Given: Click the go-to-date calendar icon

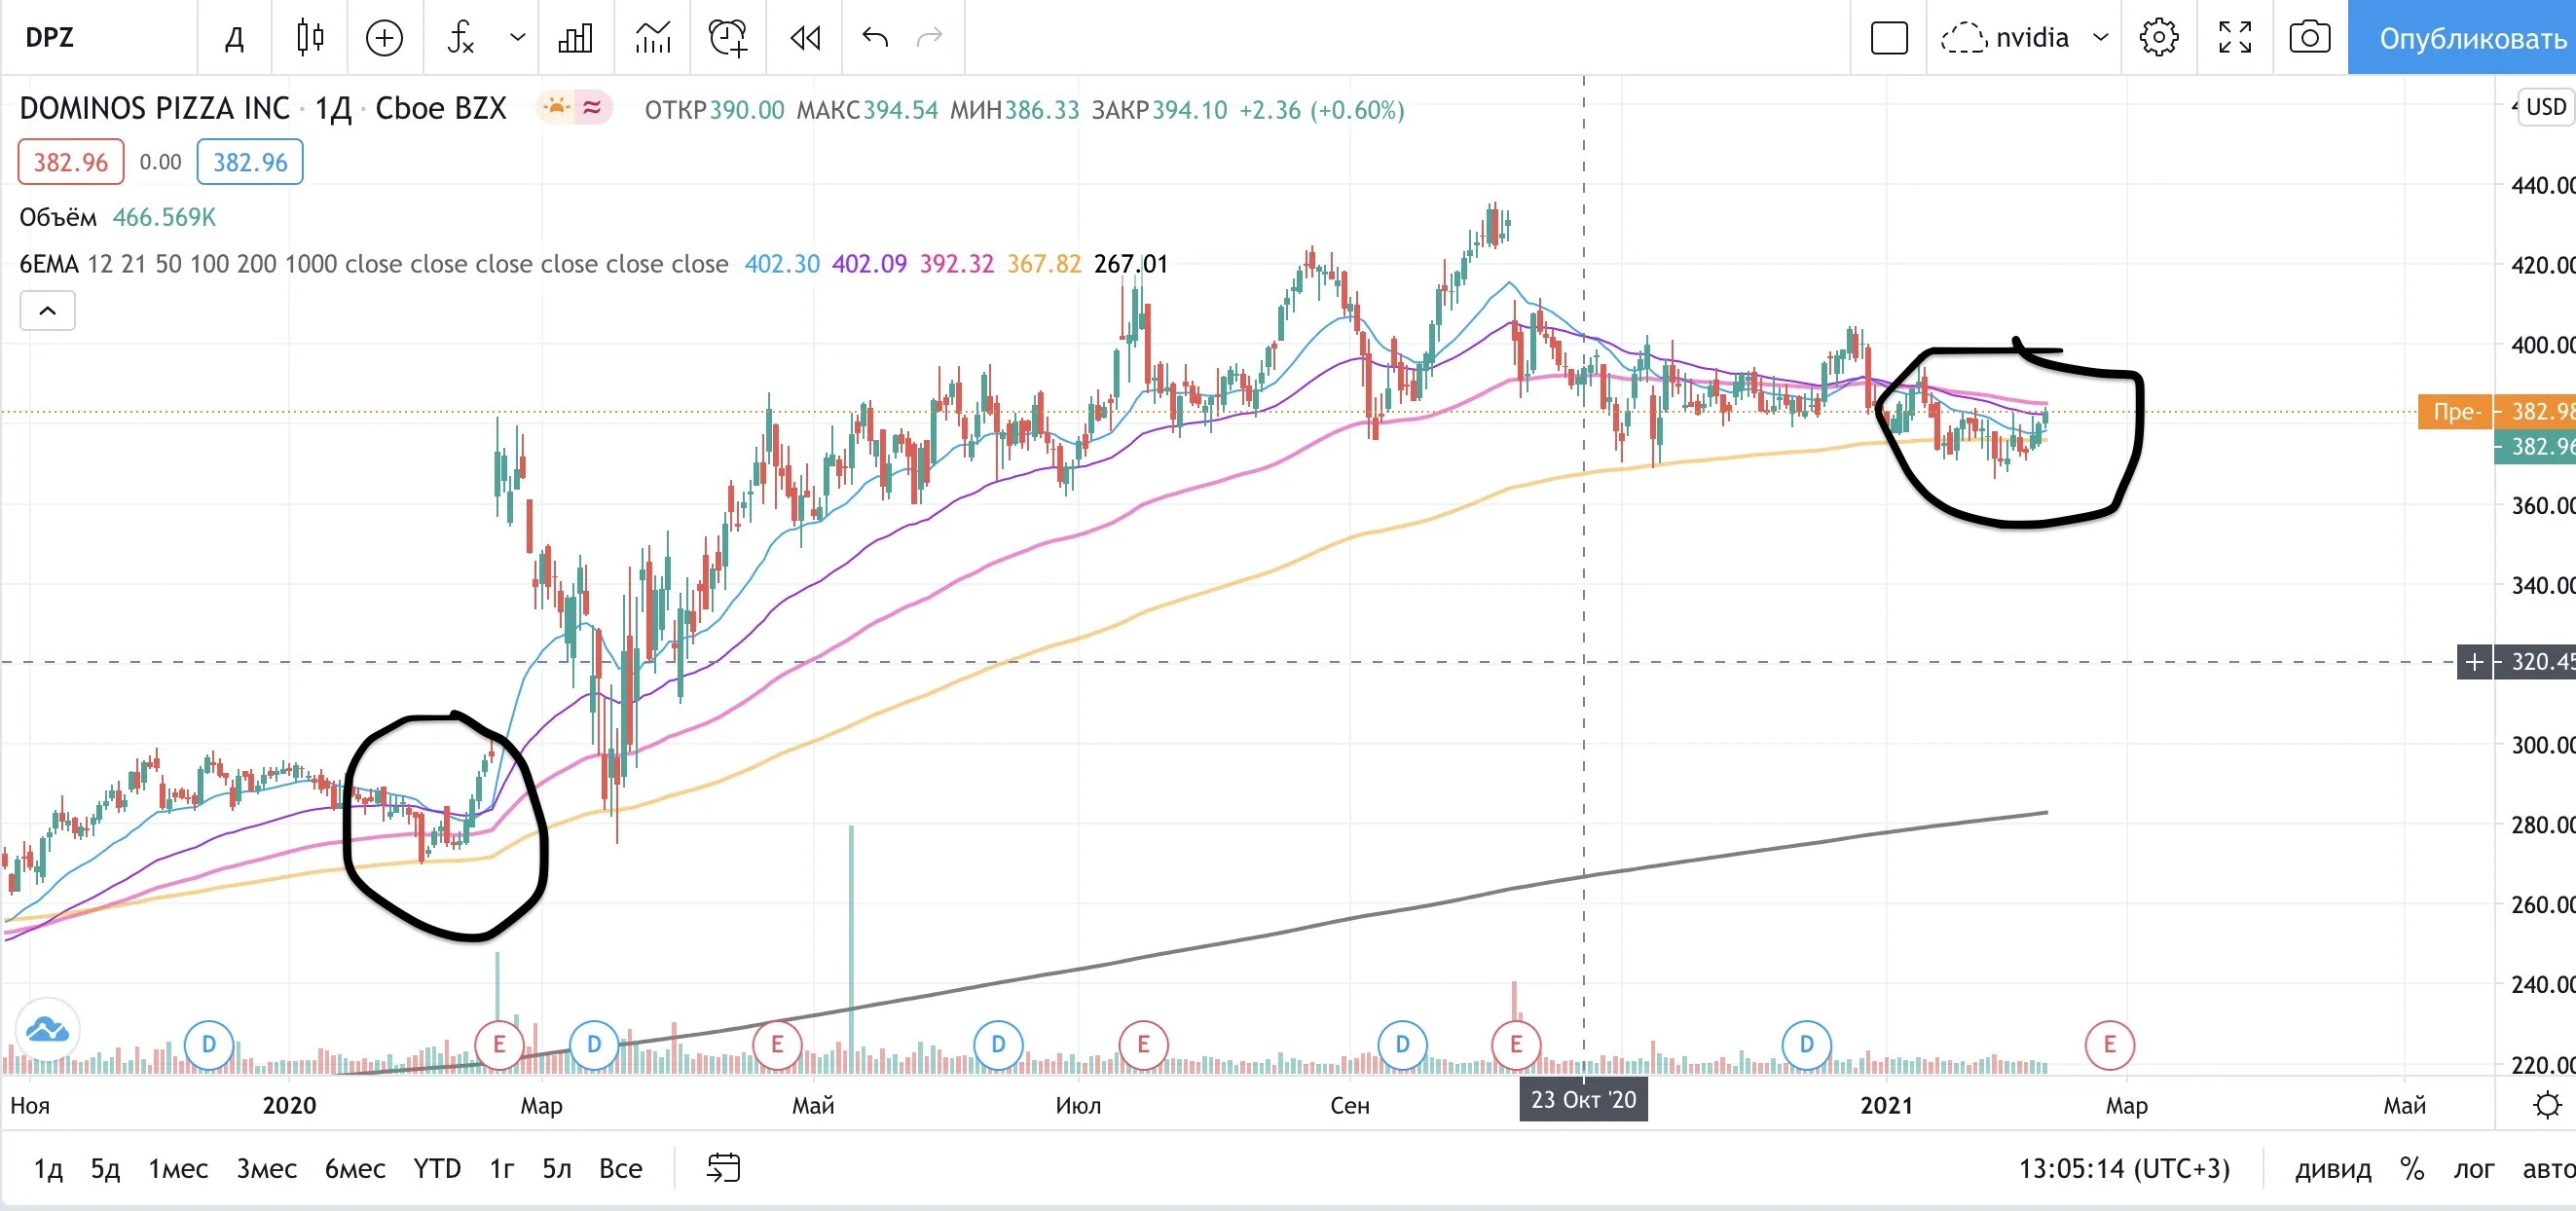Looking at the screenshot, I should 723,1168.
